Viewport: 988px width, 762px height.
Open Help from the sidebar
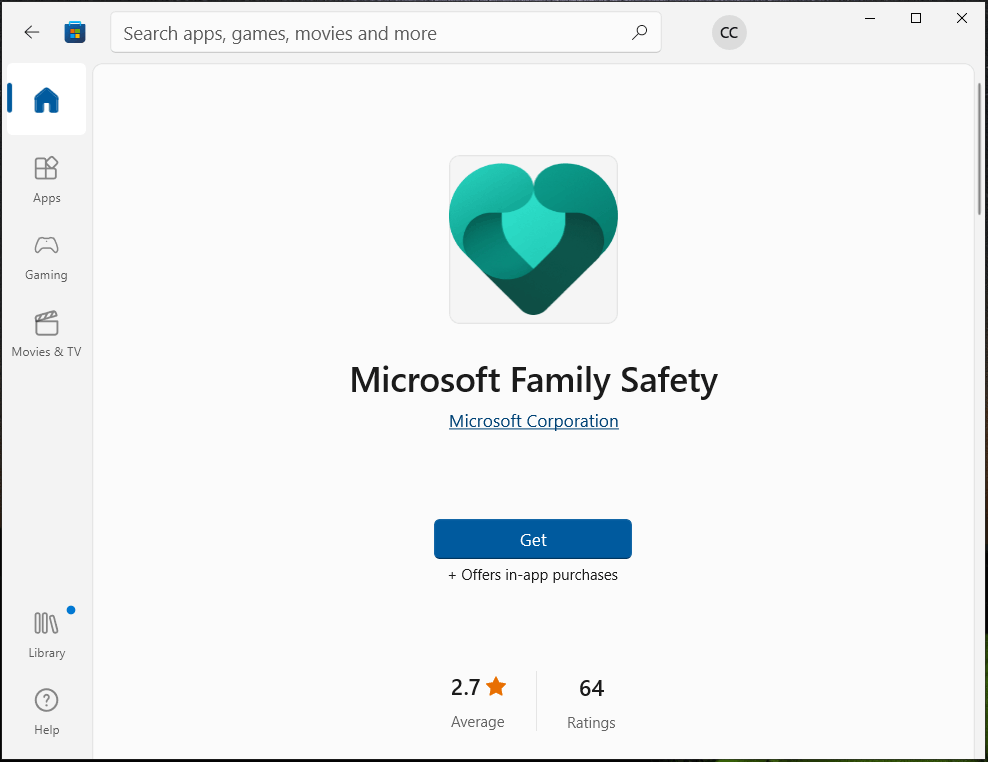point(47,713)
